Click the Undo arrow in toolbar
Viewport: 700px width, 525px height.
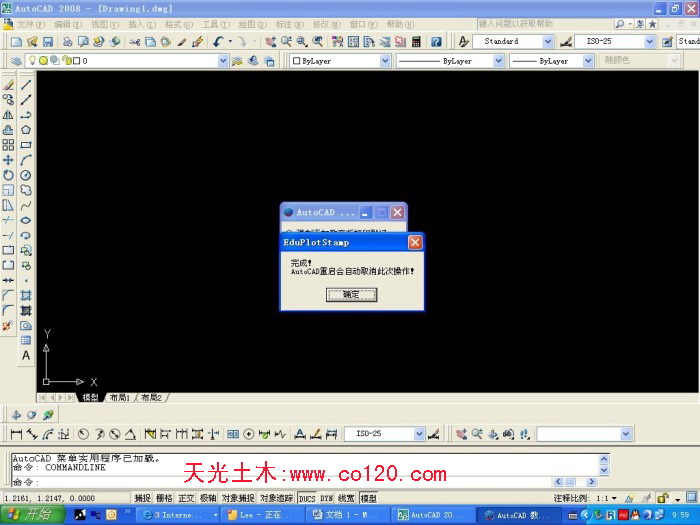[x=217, y=42]
